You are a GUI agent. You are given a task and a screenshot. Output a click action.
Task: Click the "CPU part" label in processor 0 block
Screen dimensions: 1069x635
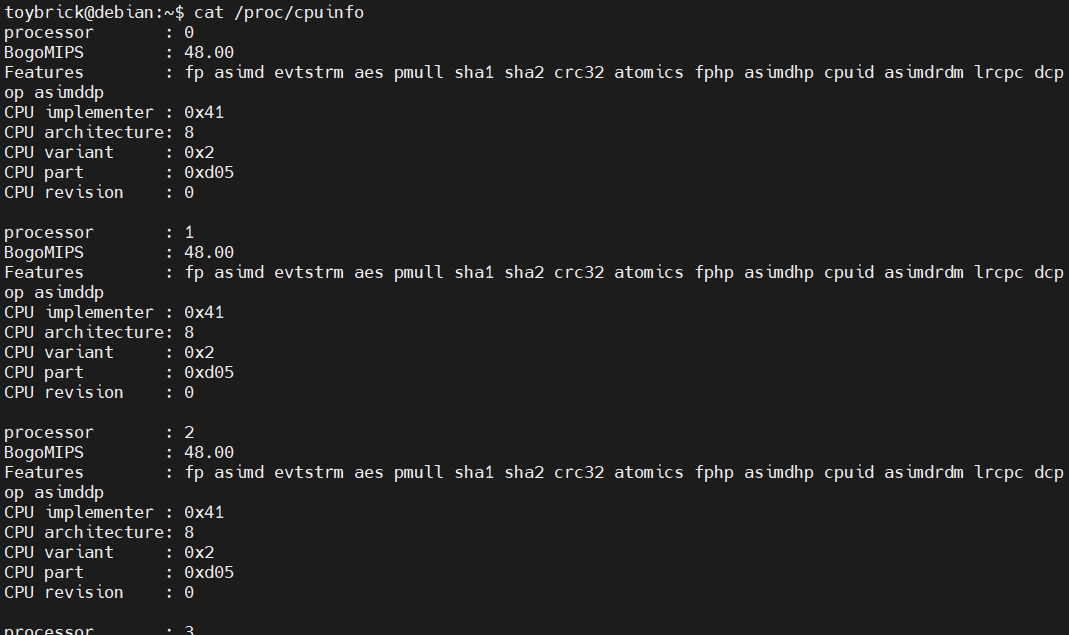click(44, 173)
